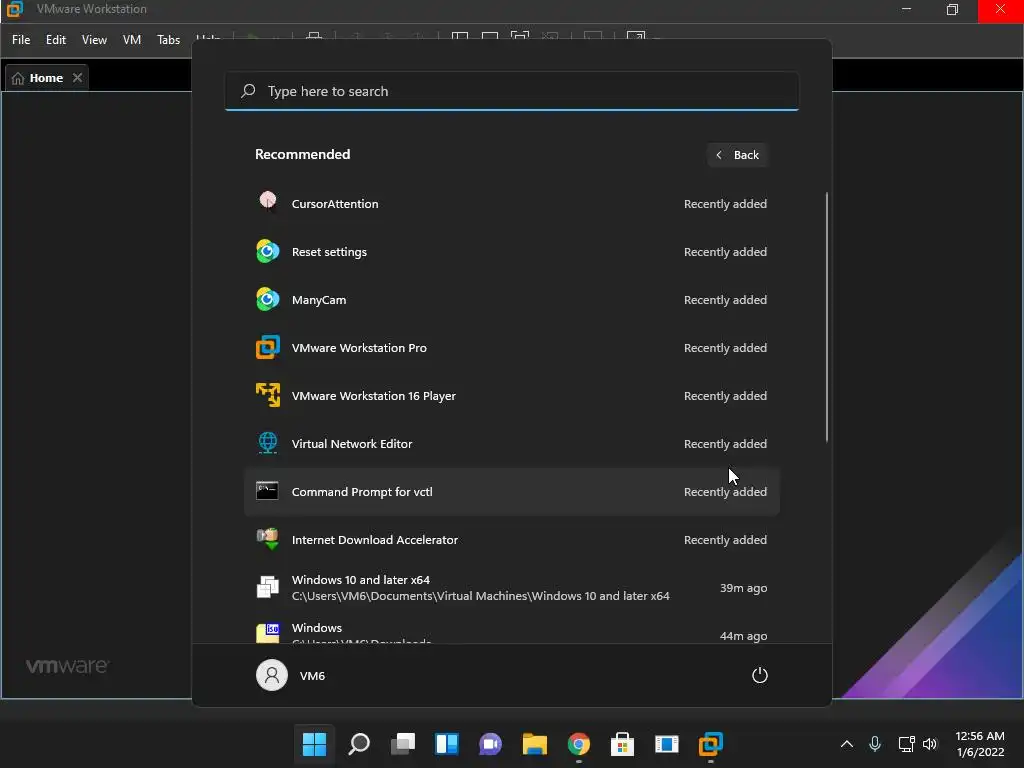The width and height of the screenshot is (1024, 768).
Task: Open the VM menu in VMware Workstation
Action: (x=132, y=40)
